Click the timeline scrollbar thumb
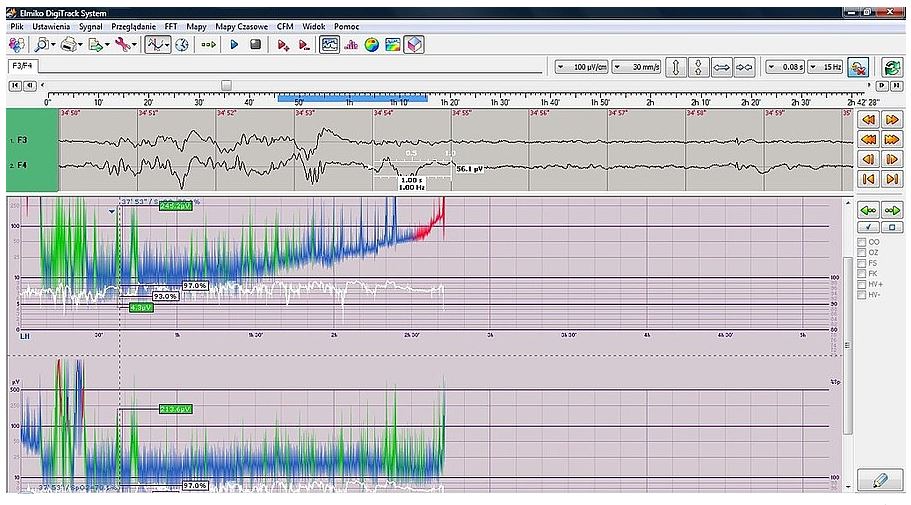This screenshot has width=911, height=505. [226, 86]
